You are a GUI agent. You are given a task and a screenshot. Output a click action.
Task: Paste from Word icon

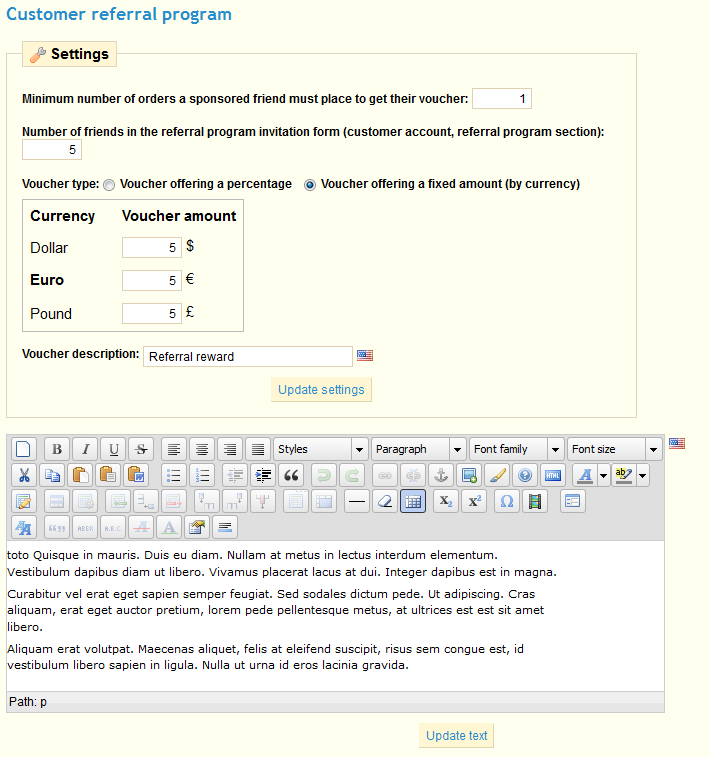(136, 476)
